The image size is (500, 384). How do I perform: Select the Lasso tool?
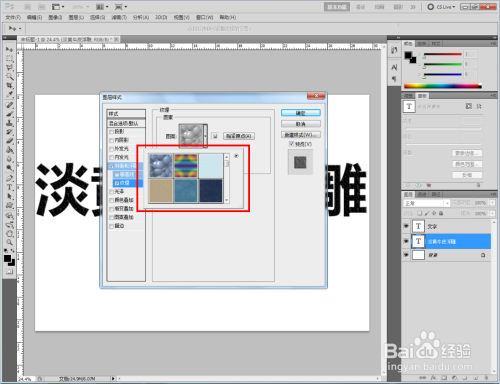(x=9, y=68)
